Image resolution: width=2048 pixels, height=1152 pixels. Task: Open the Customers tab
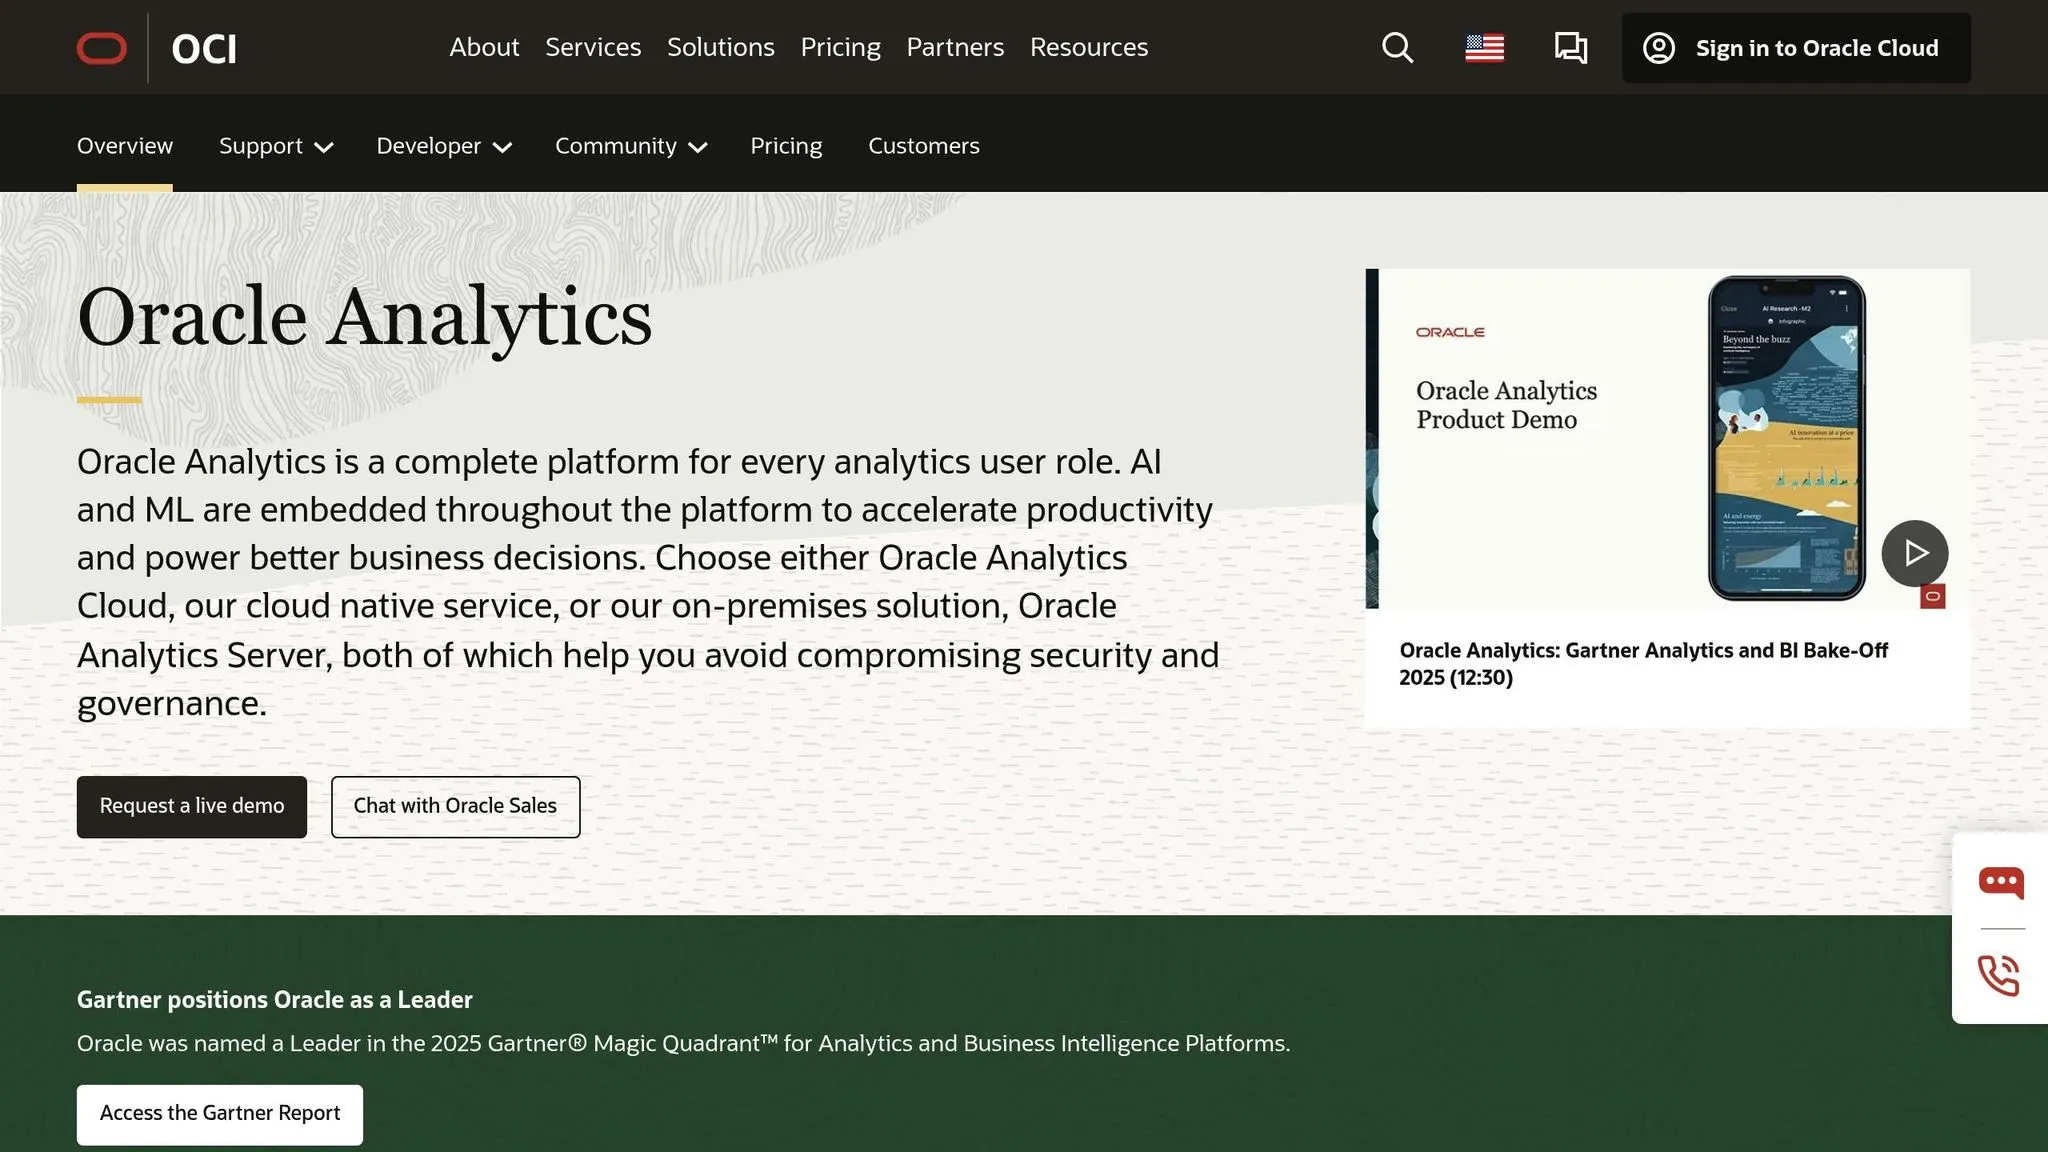[923, 146]
